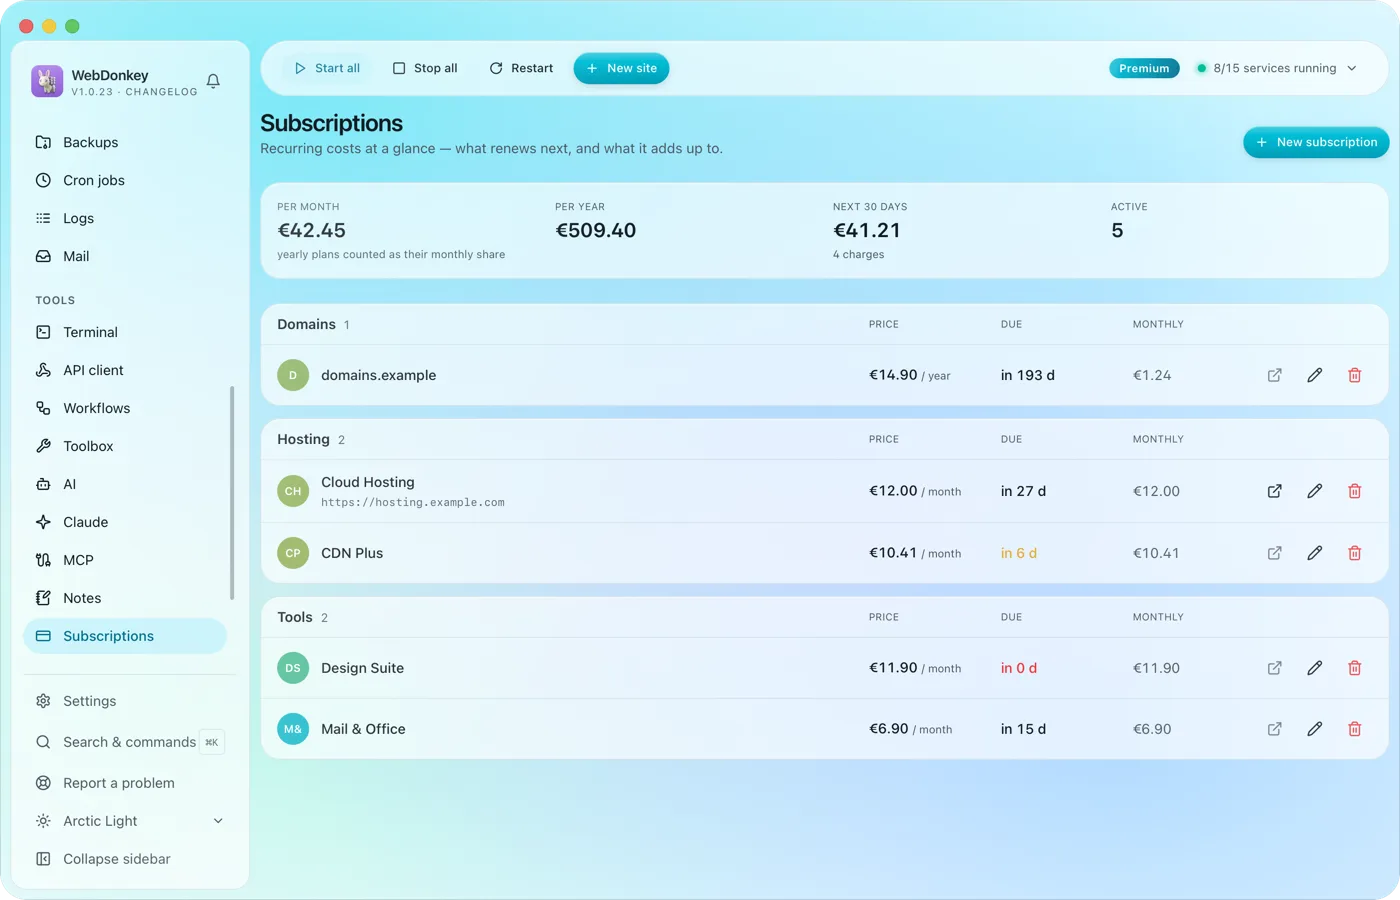The image size is (1400, 900).
Task: Open the CHANGELOG link
Action: pos(161,92)
